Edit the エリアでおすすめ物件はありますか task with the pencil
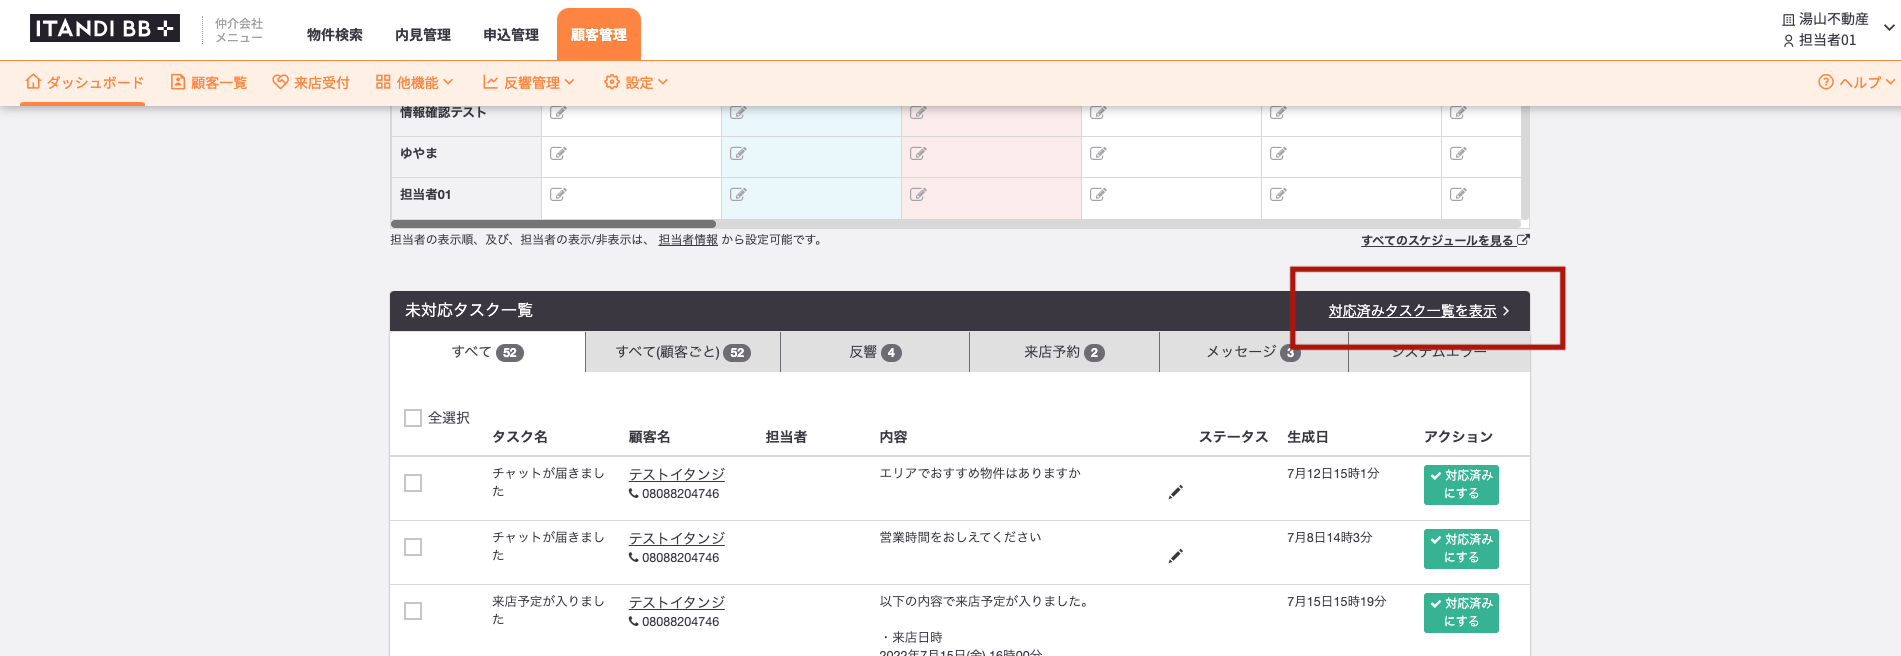 [1176, 492]
